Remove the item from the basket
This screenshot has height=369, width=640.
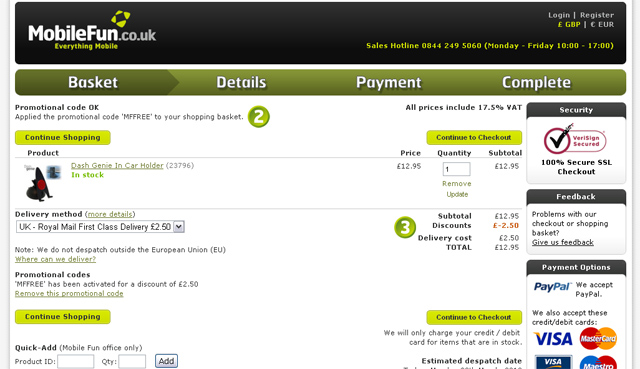pos(457,184)
